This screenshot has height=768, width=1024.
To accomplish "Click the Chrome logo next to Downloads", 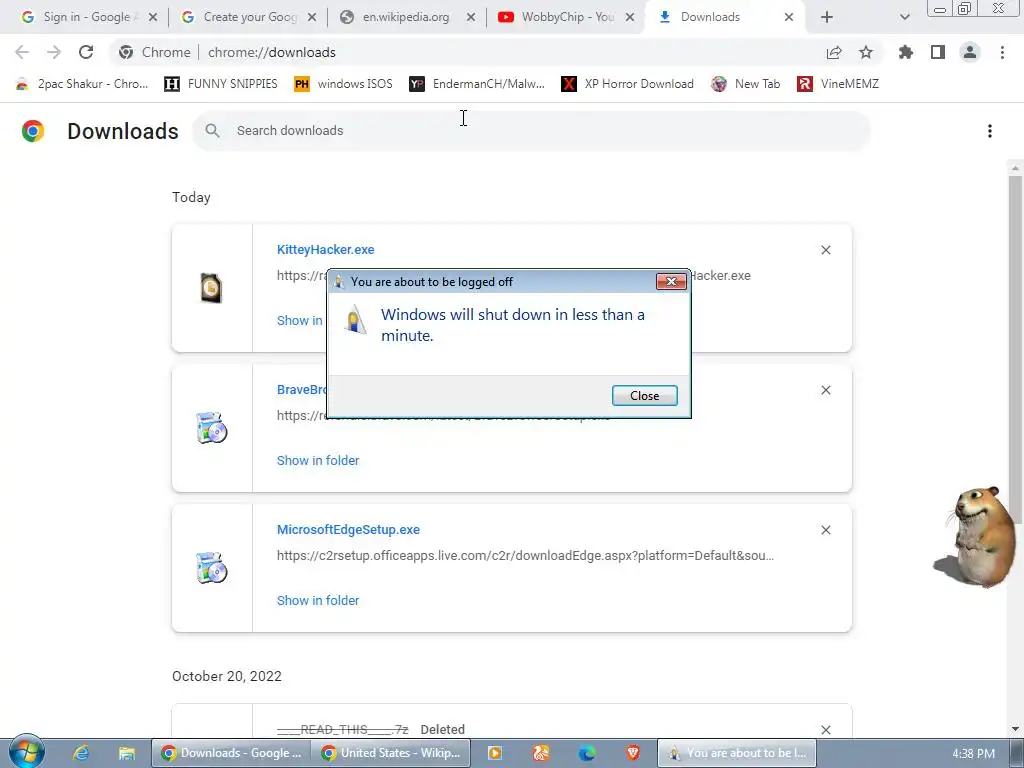I will coord(33,131).
